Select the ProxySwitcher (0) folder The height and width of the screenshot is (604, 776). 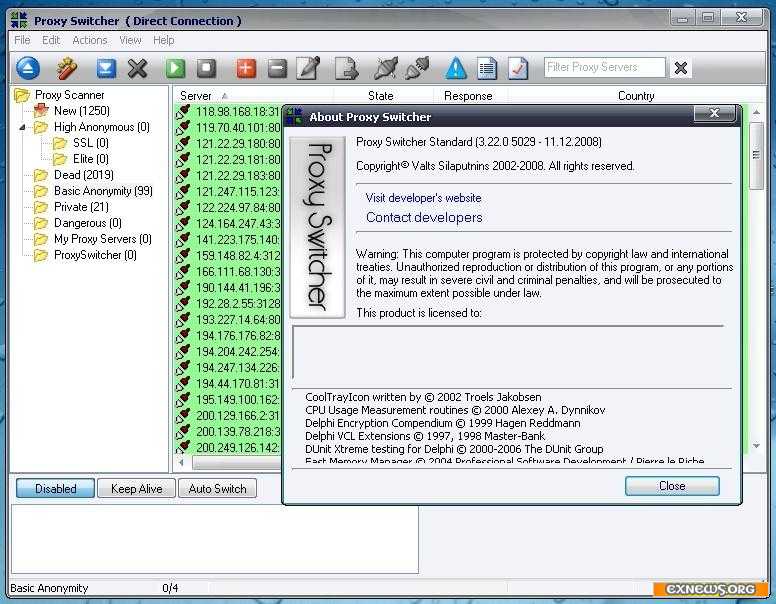[95, 255]
